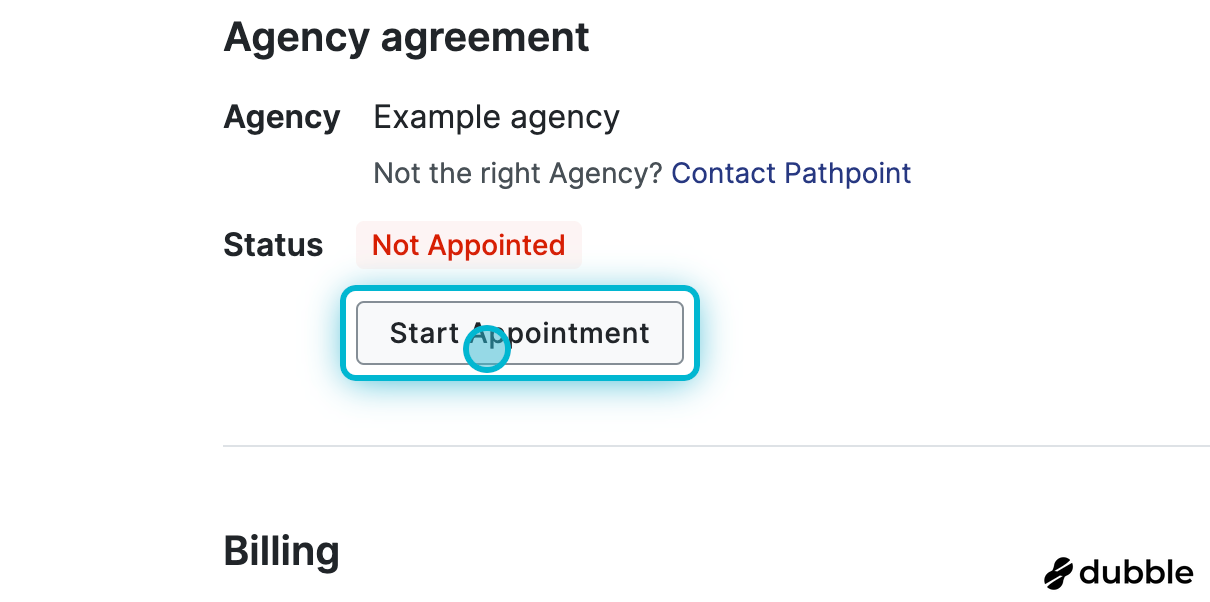Select the Not Appointed status badge

coord(468,245)
